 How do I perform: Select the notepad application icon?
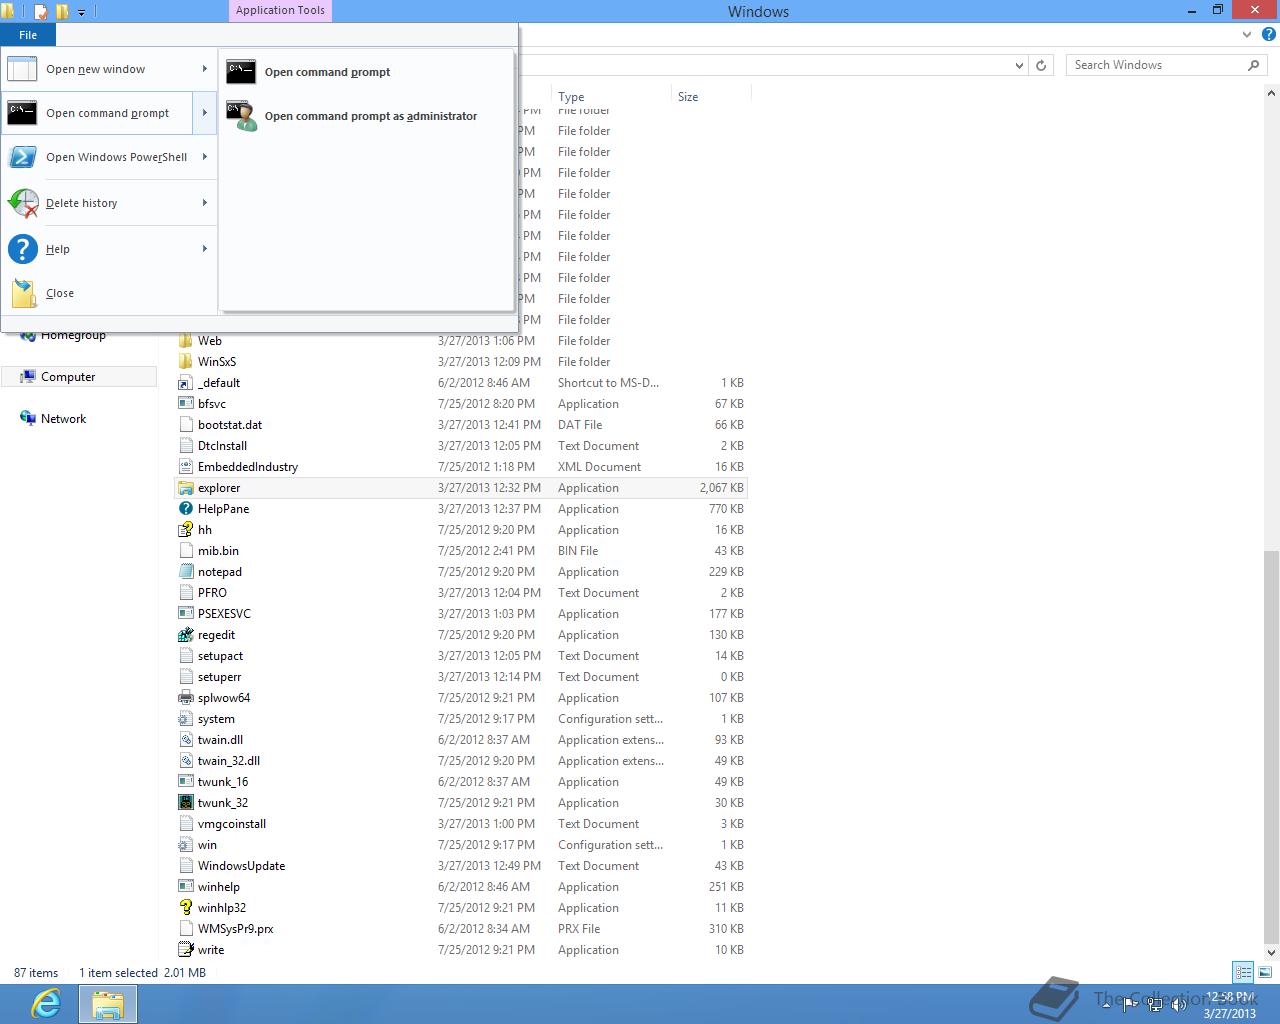click(185, 572)
